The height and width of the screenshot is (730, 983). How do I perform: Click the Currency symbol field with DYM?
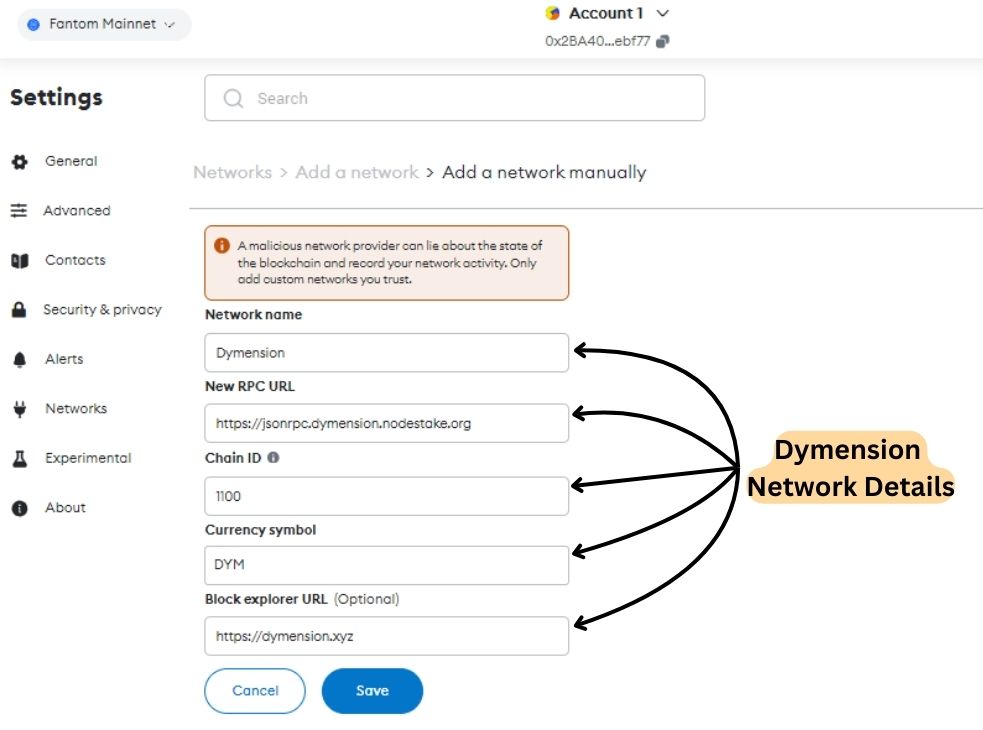(386, 565)
